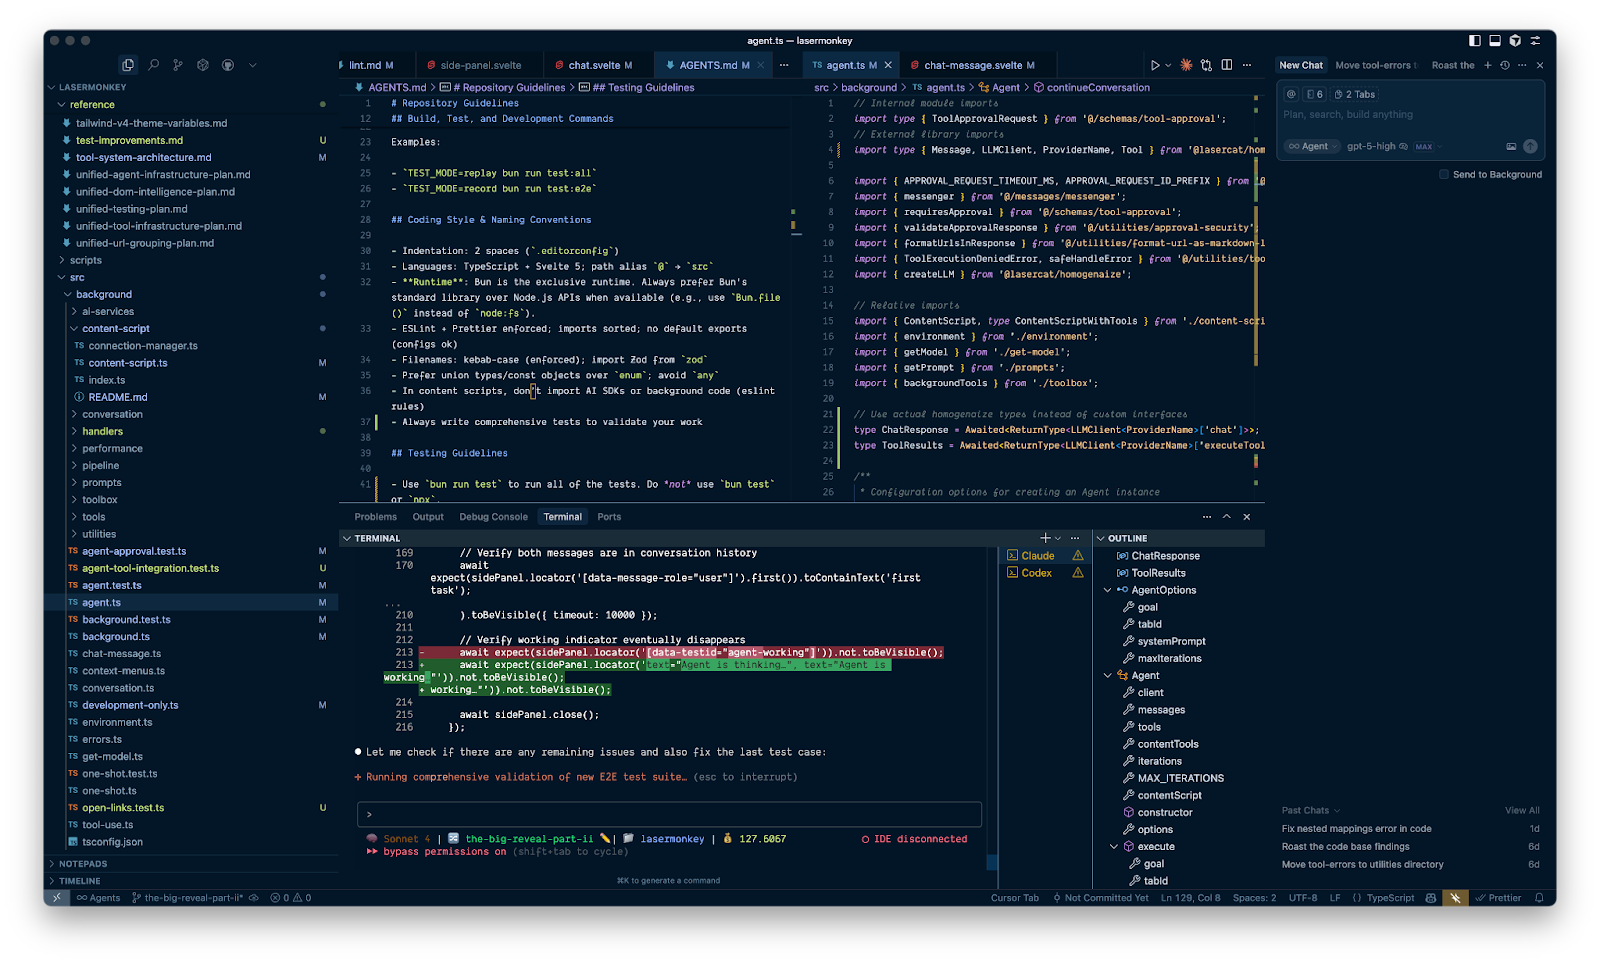Switch to the chat.svelte editor tab
Image resolution: width=1600 pixels, height=964 pixels.
[x=594, y=65]
